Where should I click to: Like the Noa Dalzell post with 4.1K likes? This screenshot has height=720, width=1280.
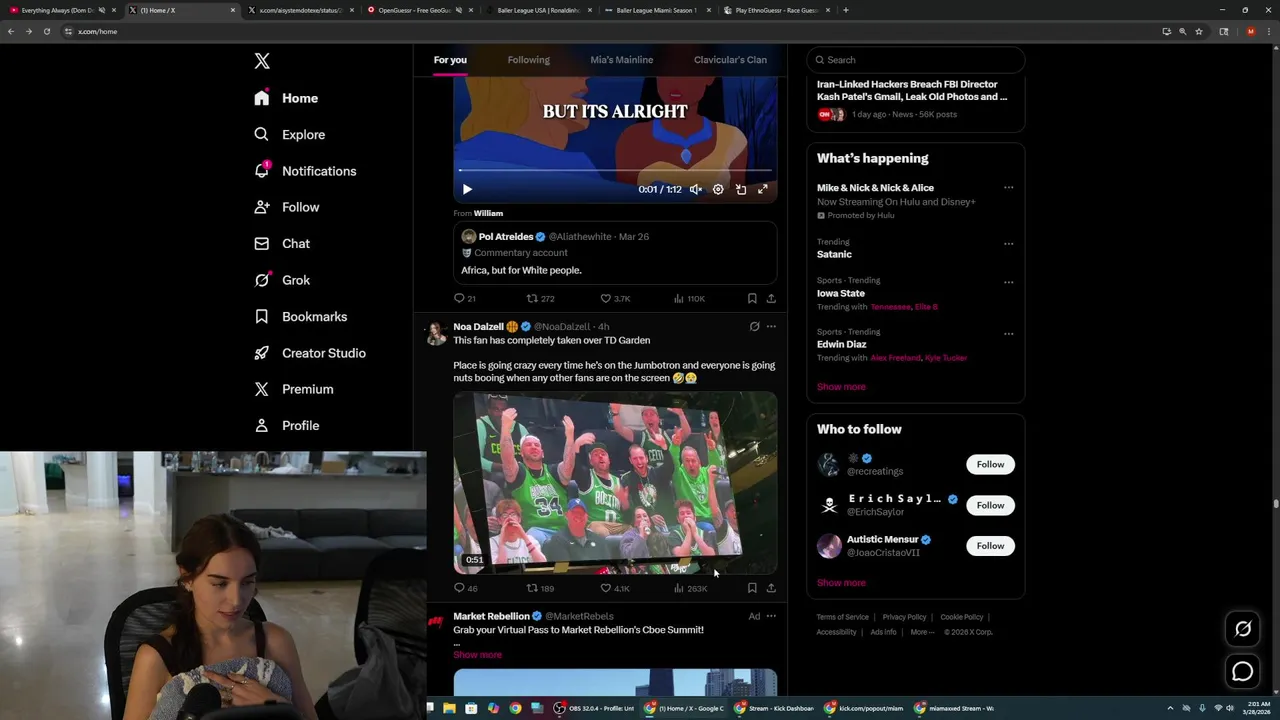click(x=614, y=588)
